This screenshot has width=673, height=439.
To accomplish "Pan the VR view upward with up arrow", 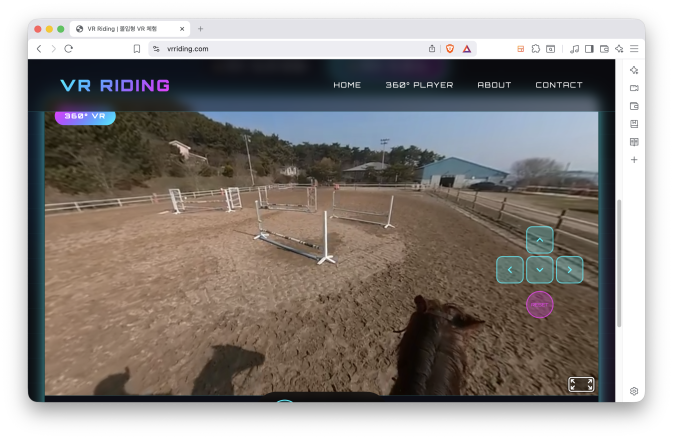I will [539, 240].
